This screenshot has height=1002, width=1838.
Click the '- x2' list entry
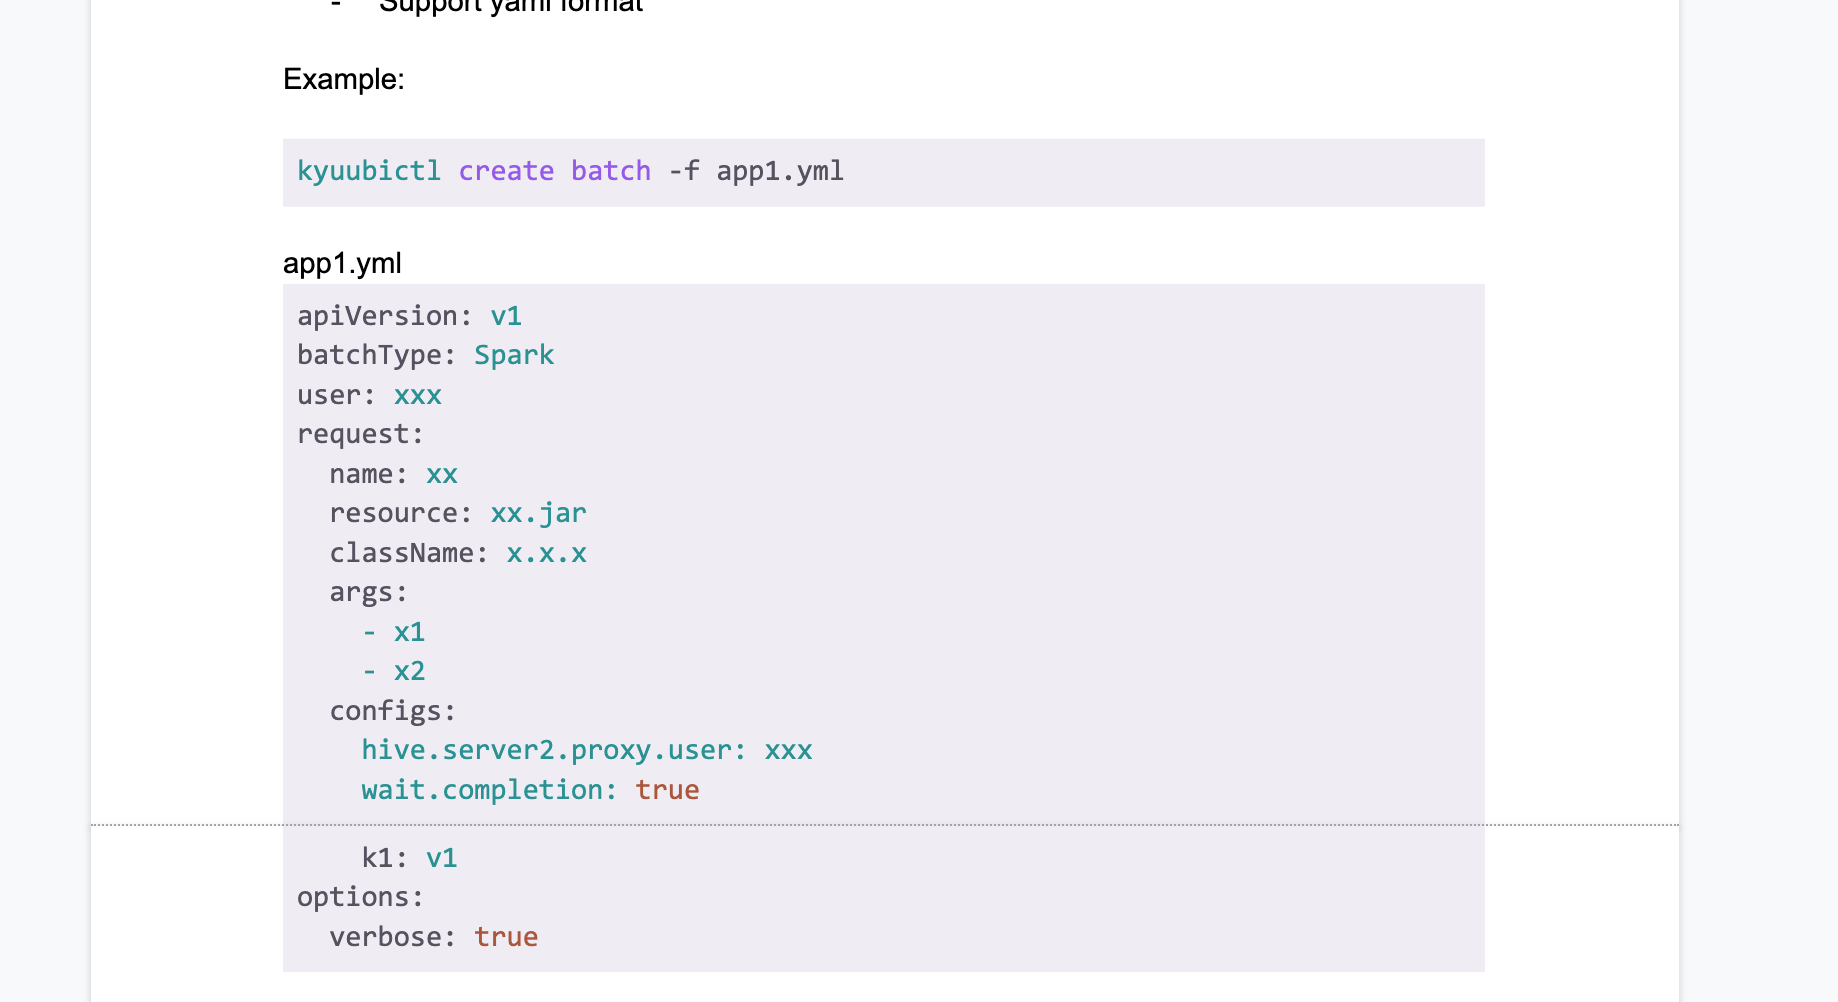[393, 671]
